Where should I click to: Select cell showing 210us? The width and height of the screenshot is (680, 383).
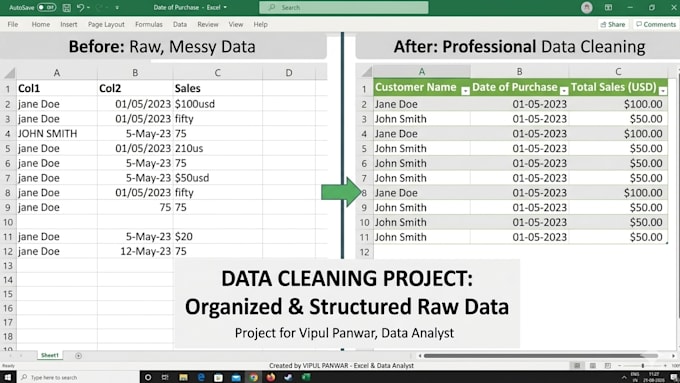point(218,148)
